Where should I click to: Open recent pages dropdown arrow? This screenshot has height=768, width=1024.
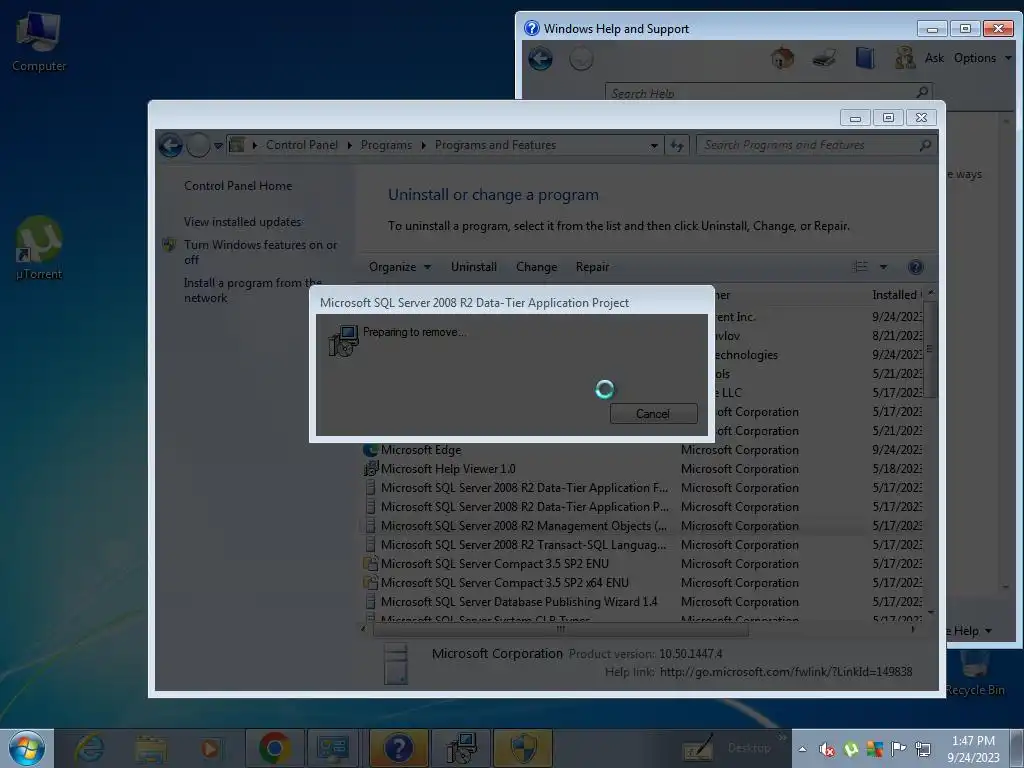pyautogui.click(x=218, y=145)
